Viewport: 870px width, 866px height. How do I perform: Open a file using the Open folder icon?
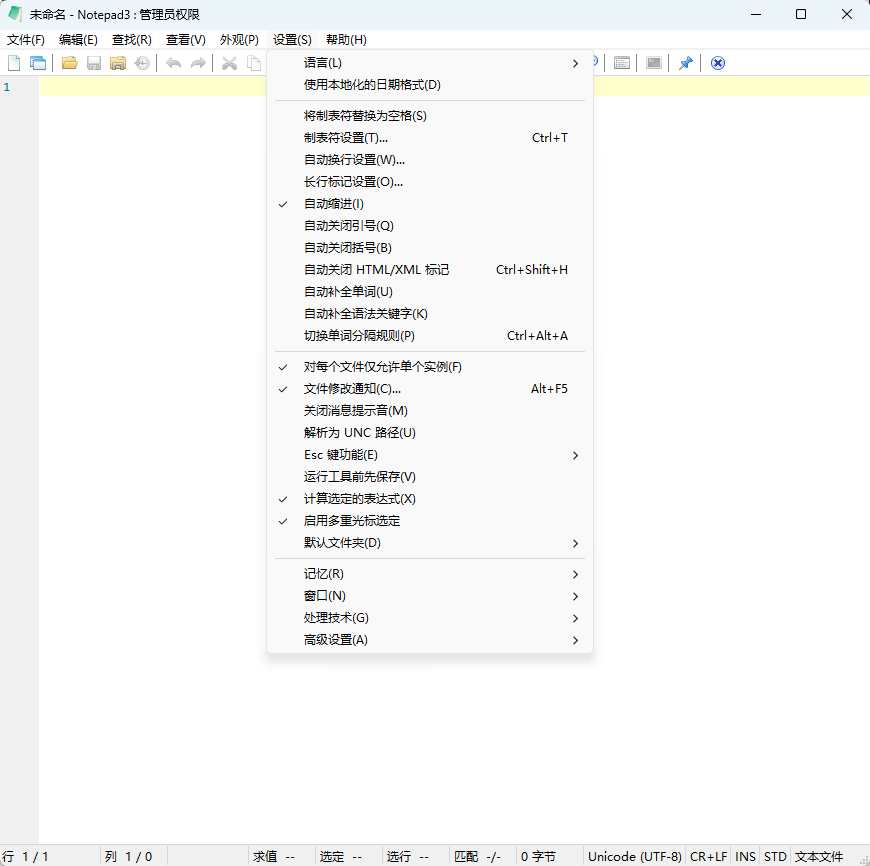pos(68,63)
